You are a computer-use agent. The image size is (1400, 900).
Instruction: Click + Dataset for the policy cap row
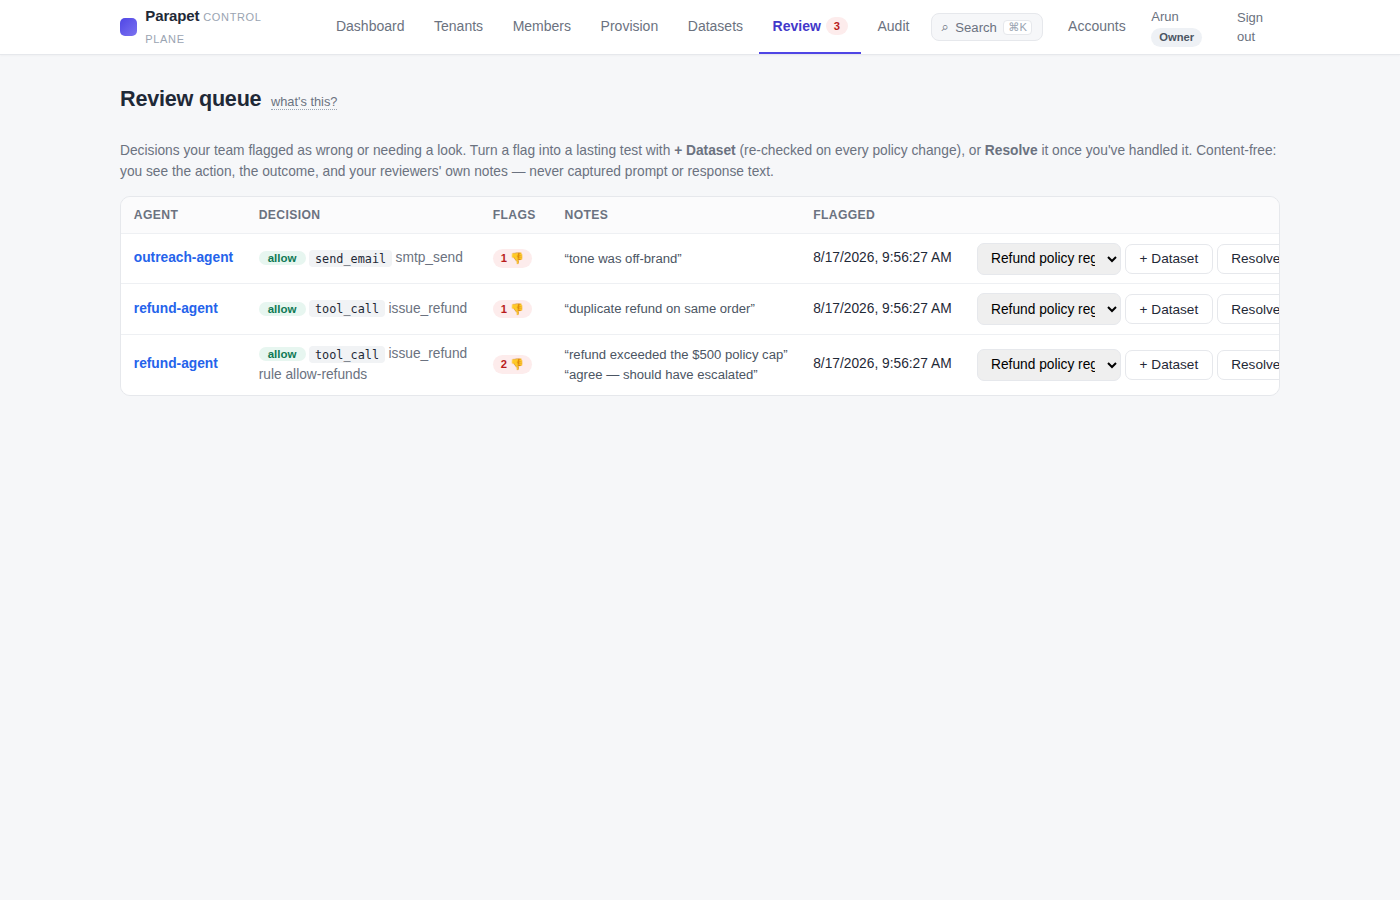click(1169, 364)
